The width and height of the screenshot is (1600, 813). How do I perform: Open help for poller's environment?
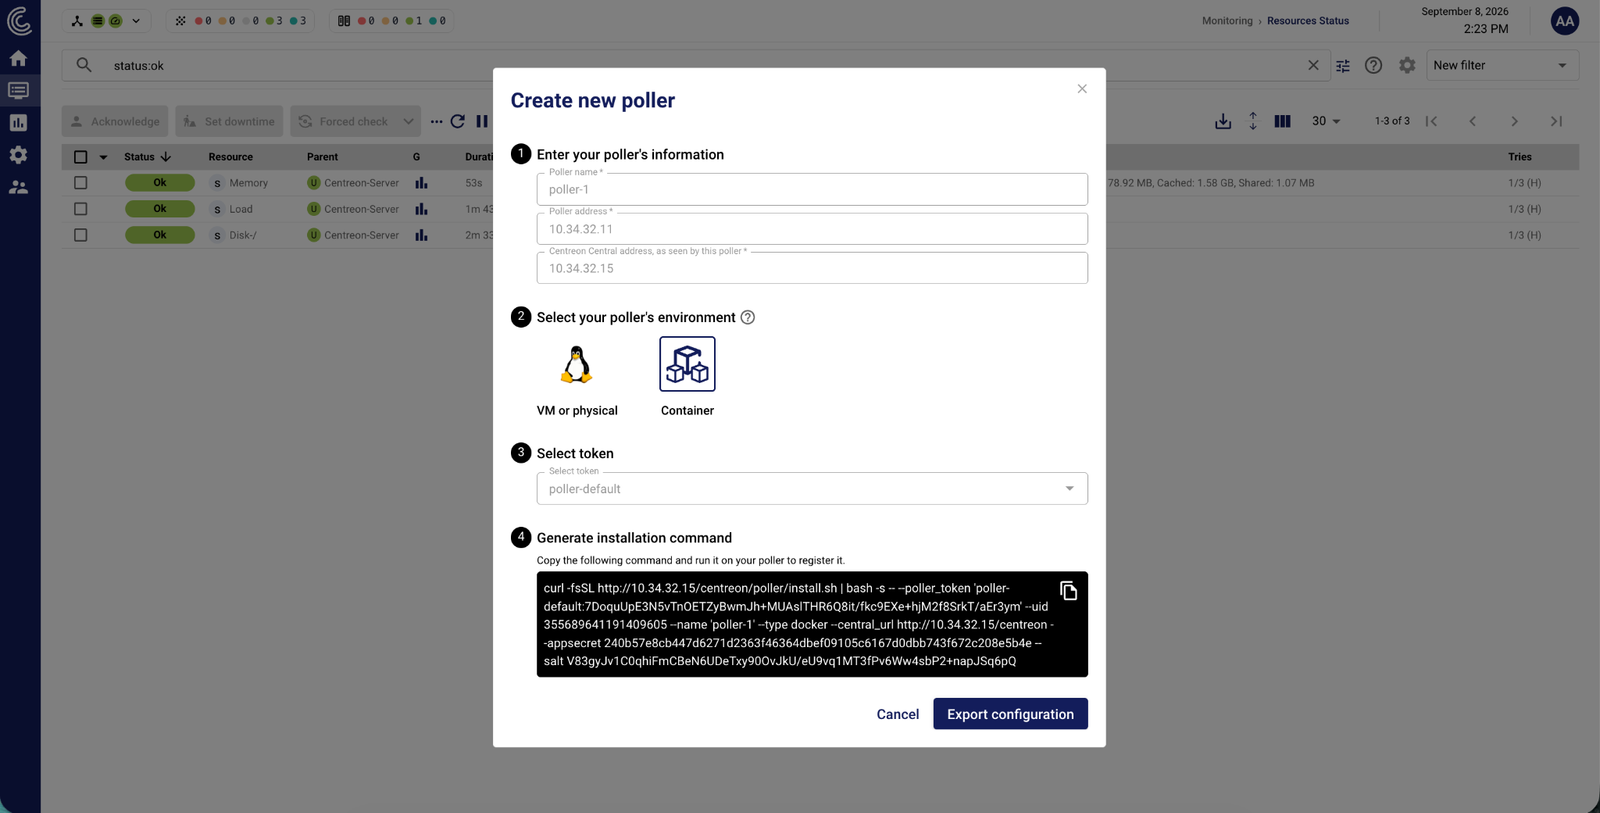click(x=747, y=317)
